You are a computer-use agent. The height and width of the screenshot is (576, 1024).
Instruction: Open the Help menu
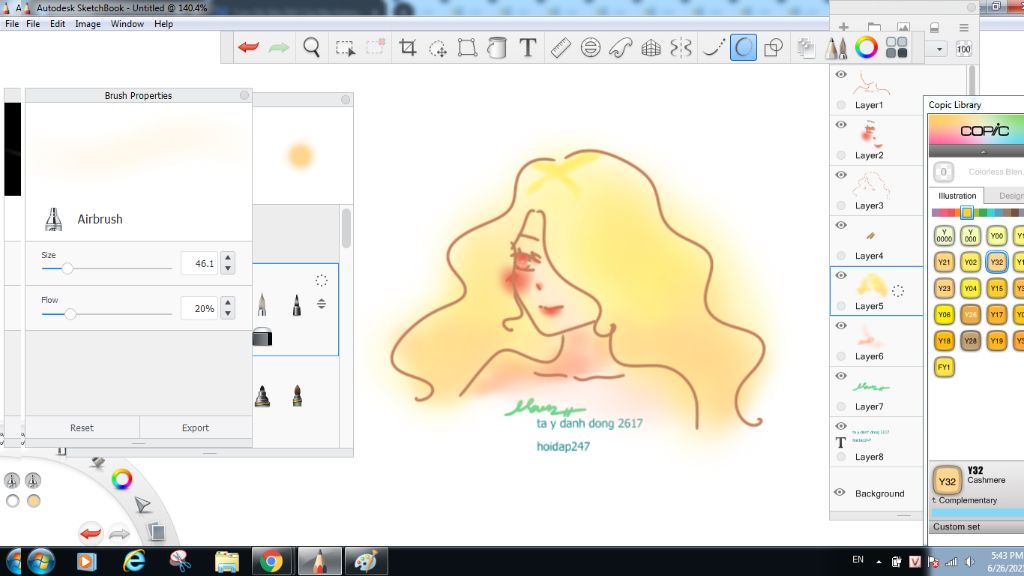pyautogui.click(x=163, y=24)
